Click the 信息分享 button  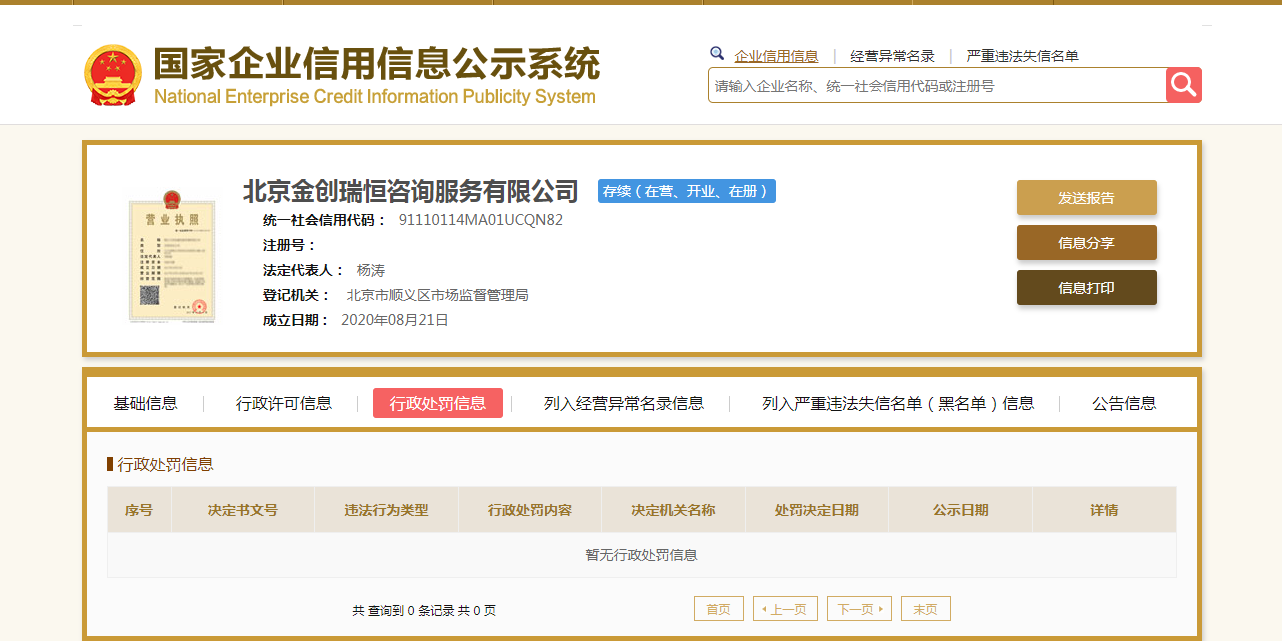tap(1087, 243)
